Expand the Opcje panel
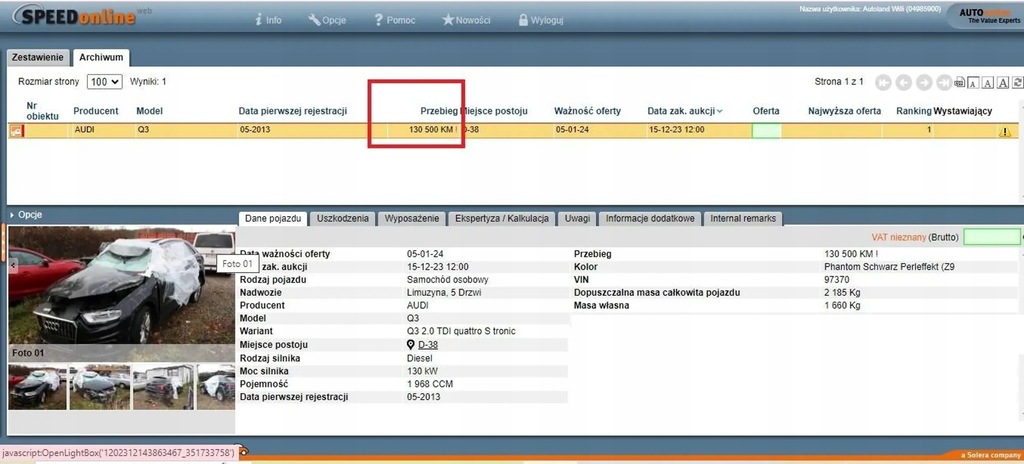Image resolution: width=1024 pixels, height=464 pixels. click(26, 214)
